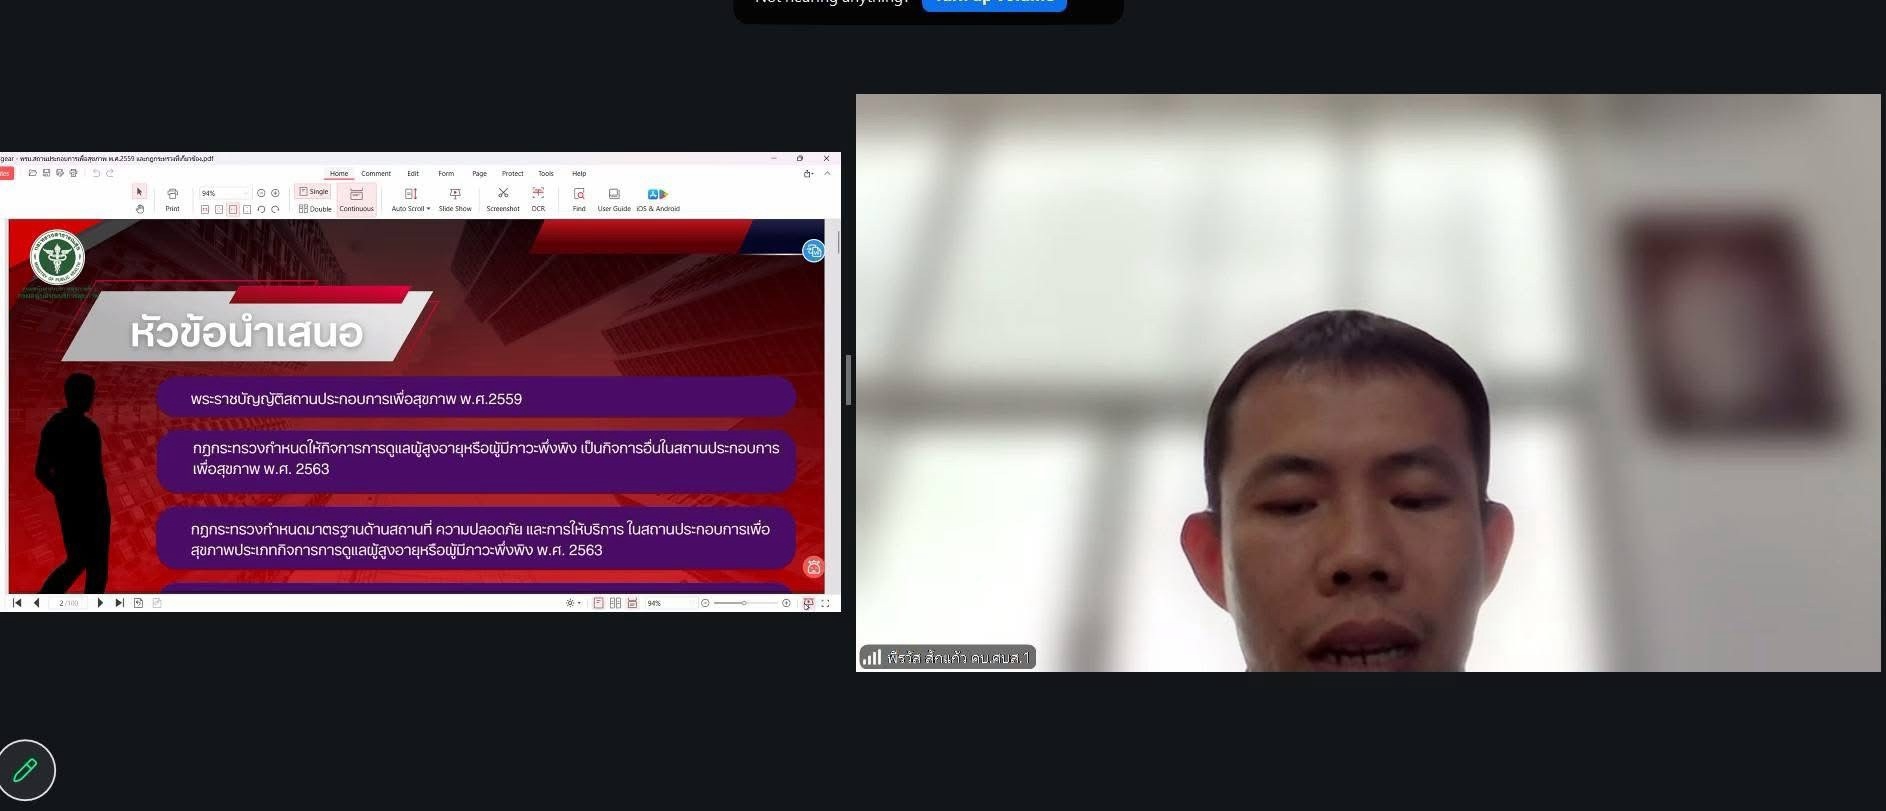The height and width of the screenshot is (811, 1886).
Task: Toggle Continuous scrolling mode
Action: [356, 199]
